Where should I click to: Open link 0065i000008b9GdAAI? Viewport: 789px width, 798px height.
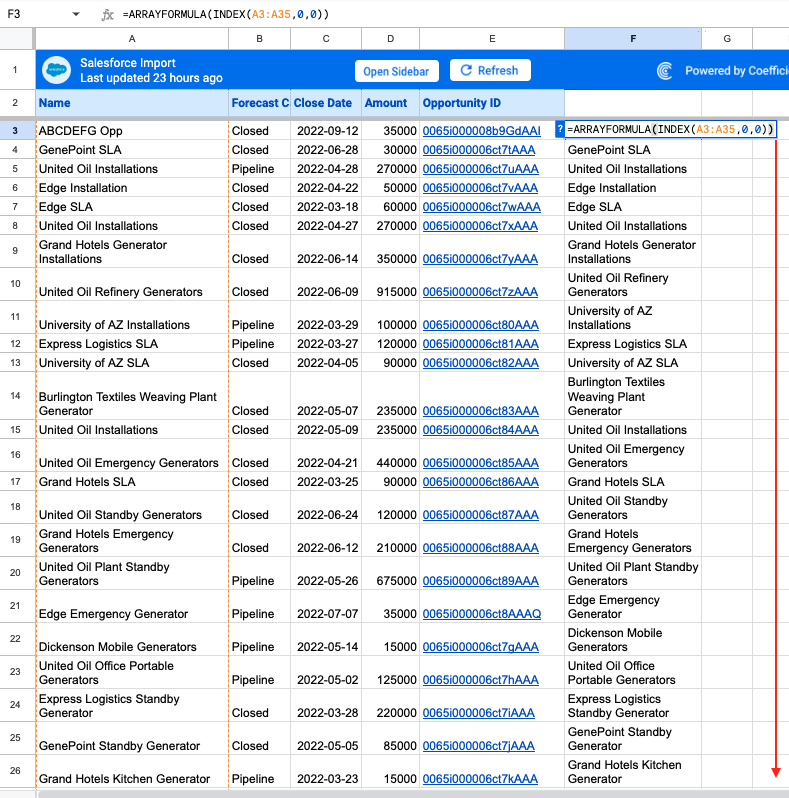click(x=481, y=131)
